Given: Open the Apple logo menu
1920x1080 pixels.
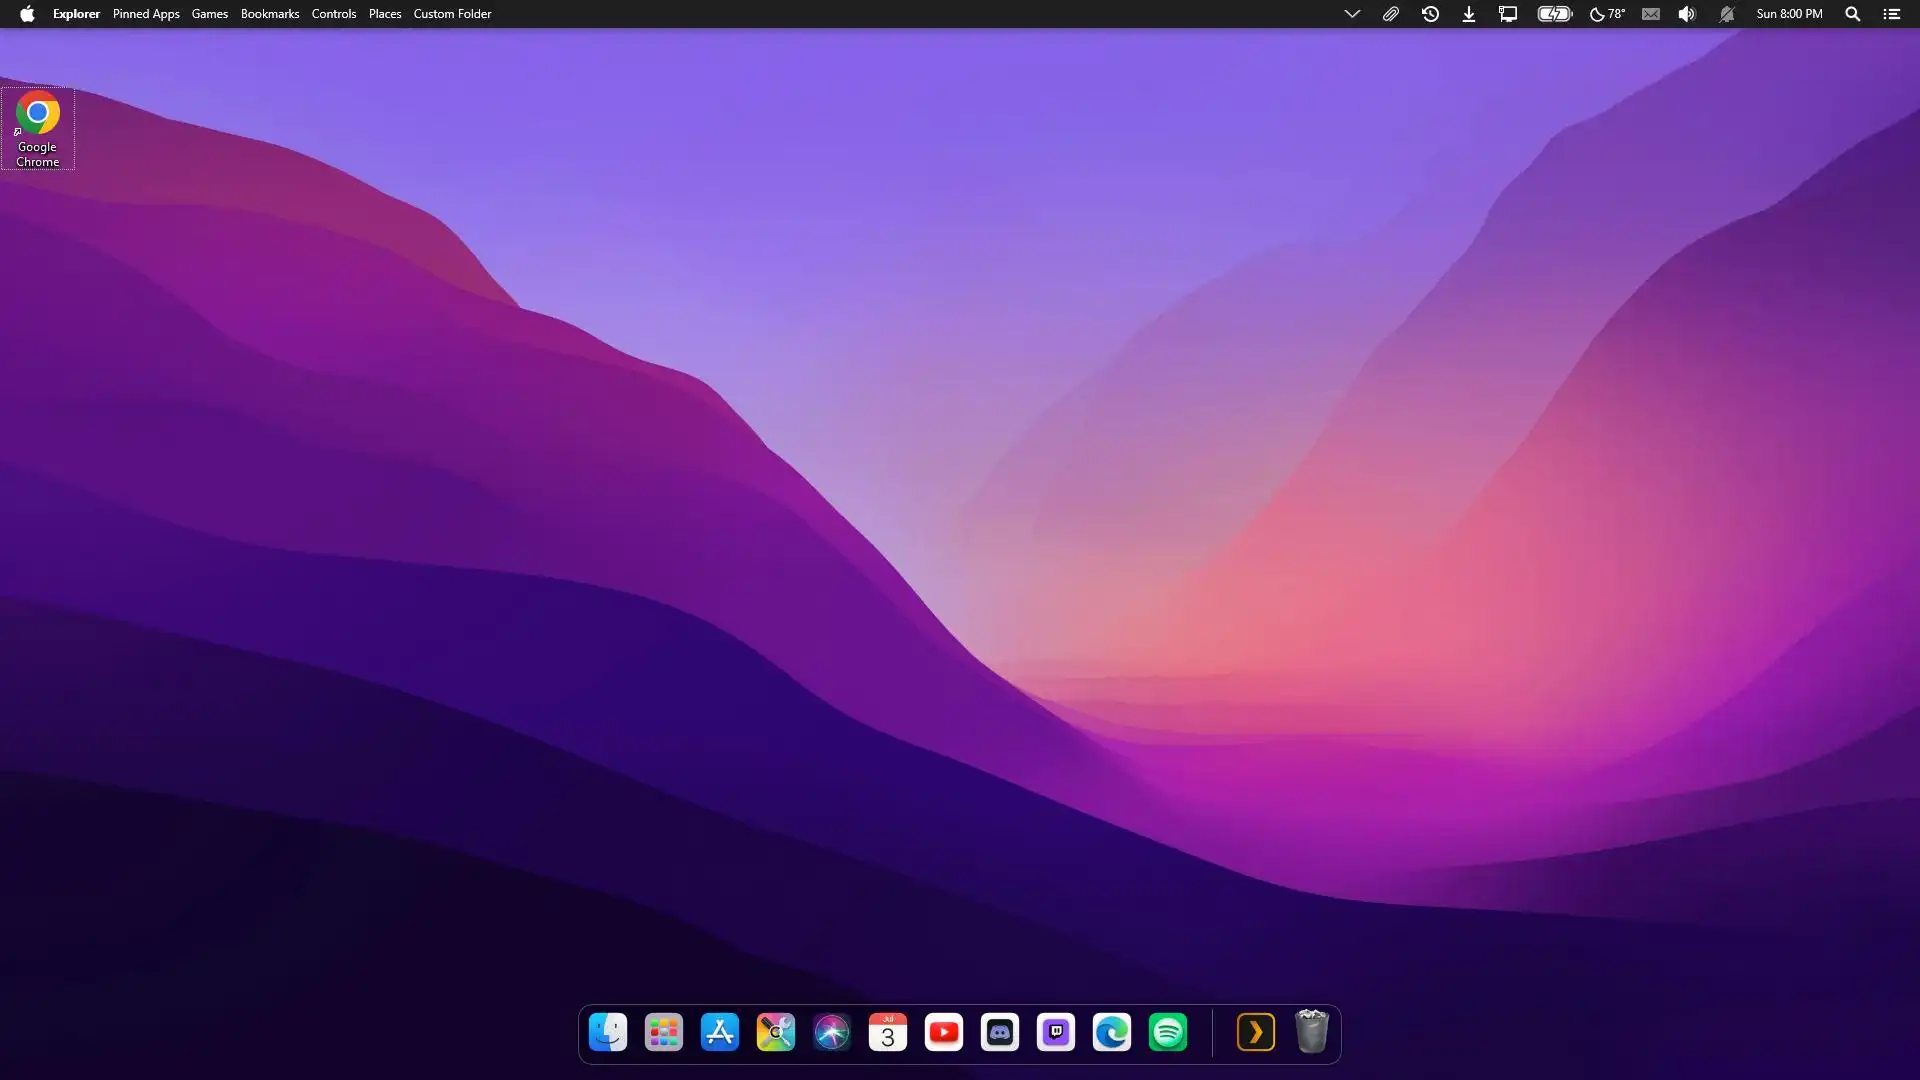Looking at the screenshot, I should point(27,14).
